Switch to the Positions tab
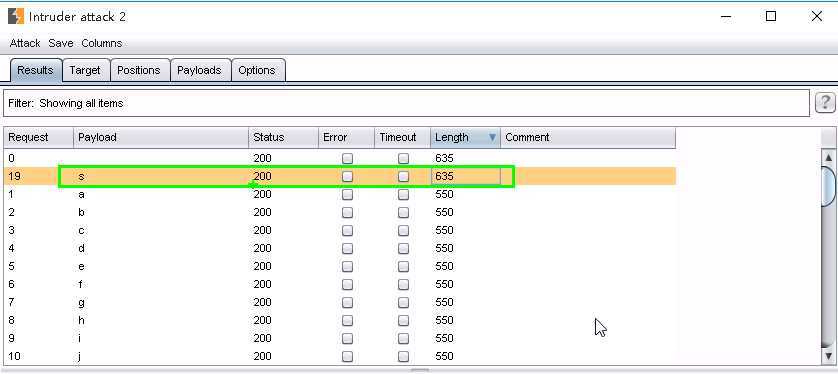This screenshot has width=838, height=374. point(138,71)
